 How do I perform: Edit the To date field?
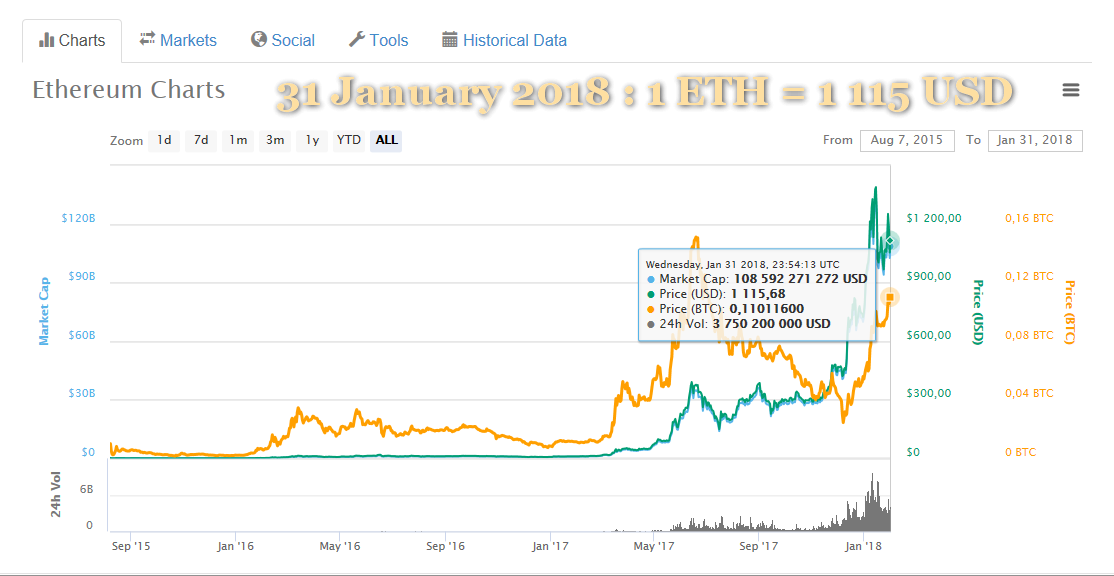click(x=1035, y=141)
